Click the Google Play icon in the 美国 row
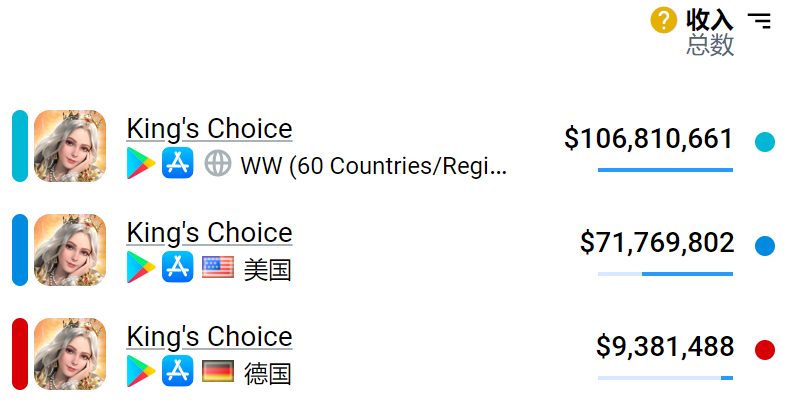792x402 pixels. [141, 267]
